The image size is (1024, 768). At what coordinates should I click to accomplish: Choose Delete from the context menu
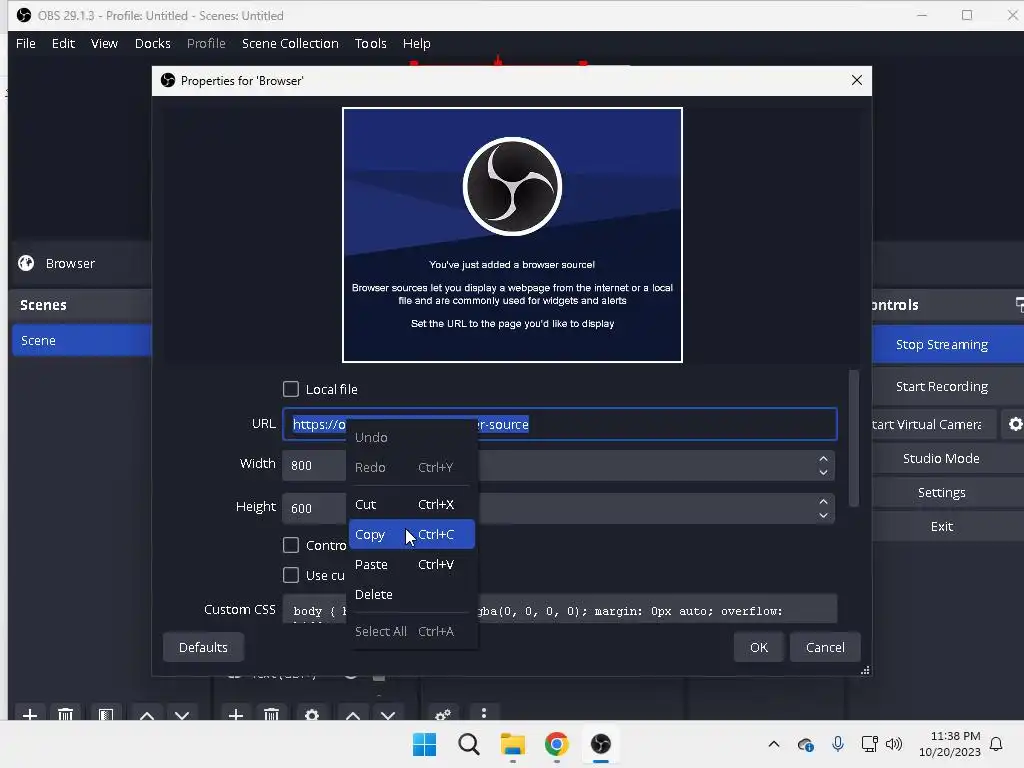click(411, 594)
